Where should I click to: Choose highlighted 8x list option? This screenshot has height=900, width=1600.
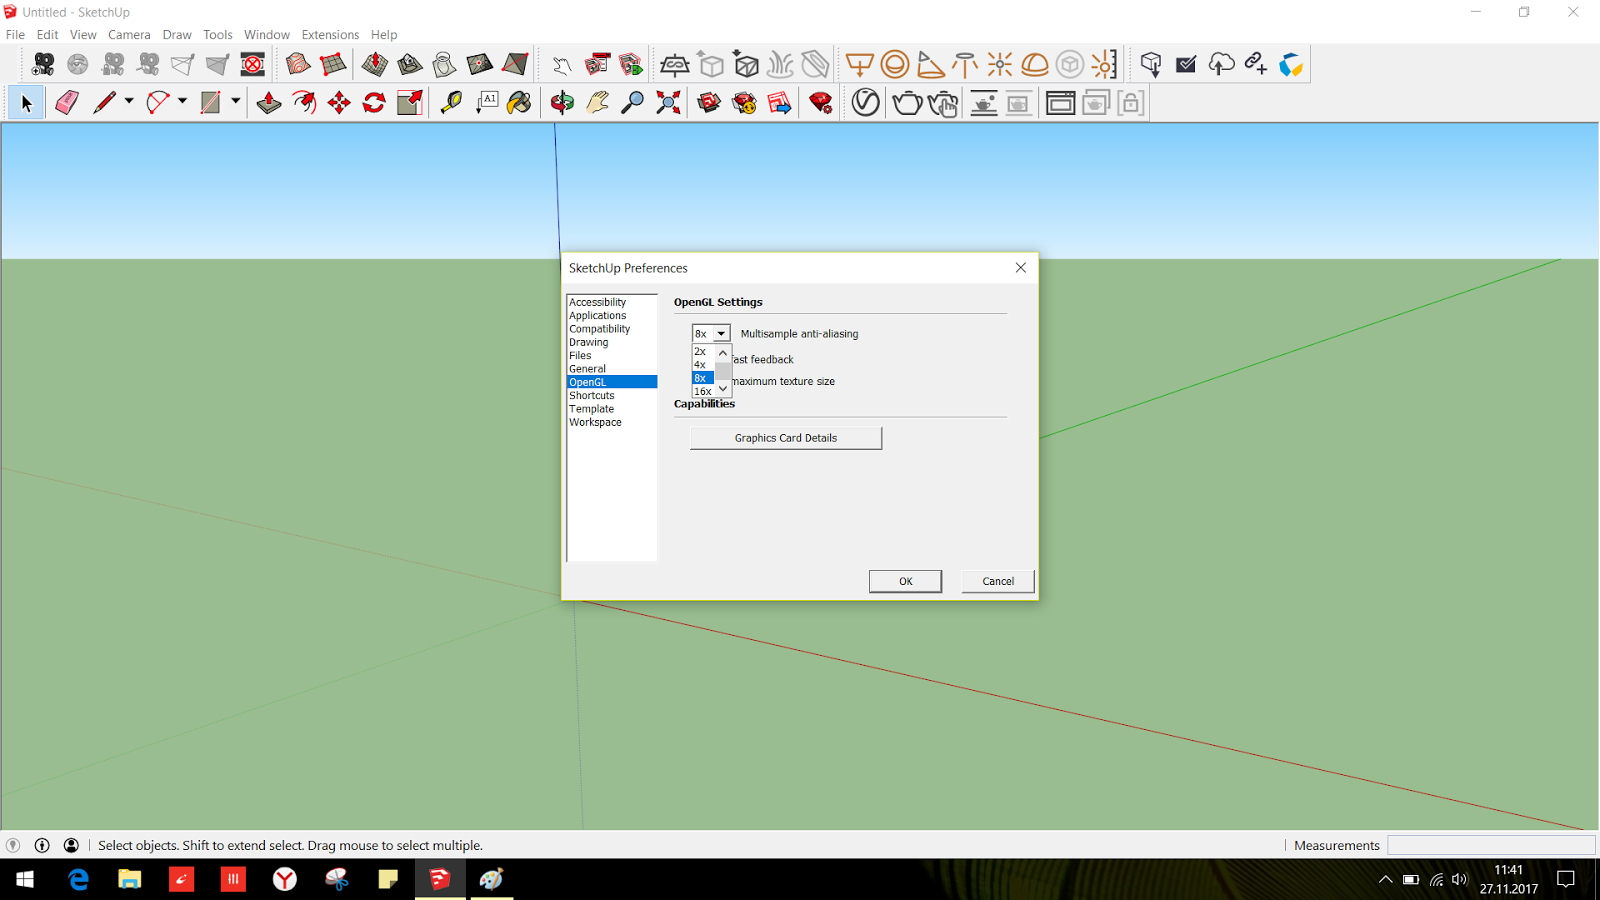[x=703, y=378]
